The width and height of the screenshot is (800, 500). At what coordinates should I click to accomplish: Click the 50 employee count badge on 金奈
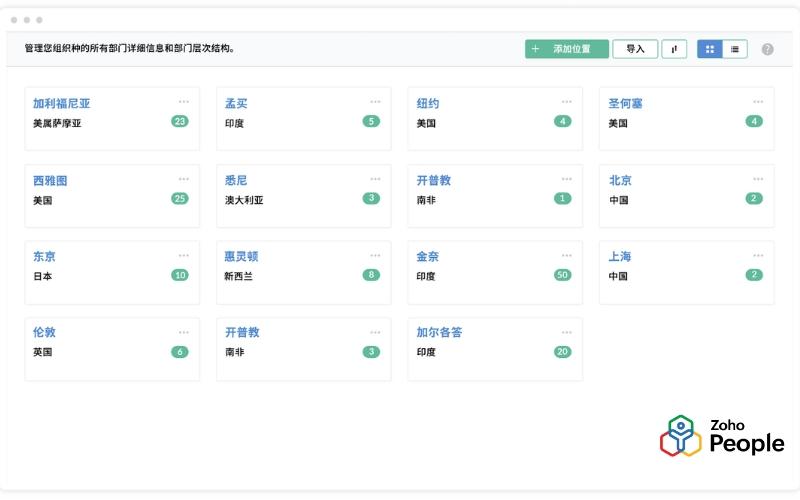[562, 275]
